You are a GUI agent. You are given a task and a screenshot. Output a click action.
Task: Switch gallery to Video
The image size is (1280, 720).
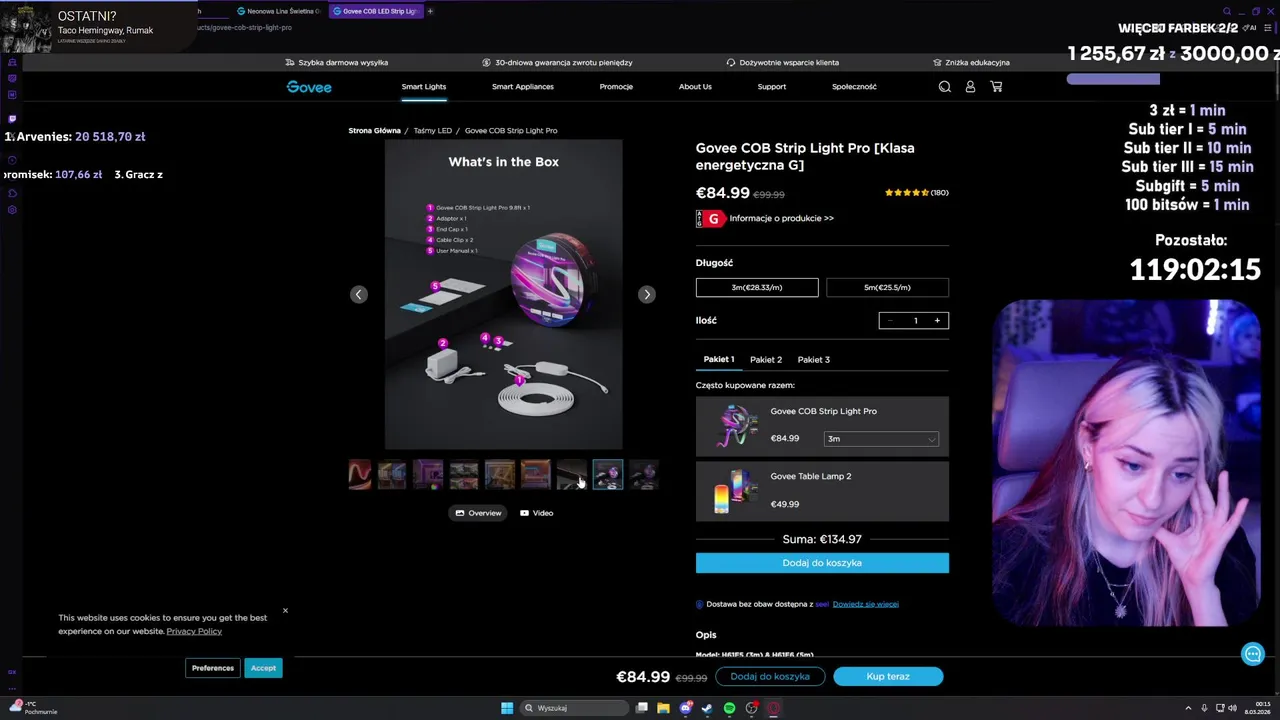coord(536,513)
